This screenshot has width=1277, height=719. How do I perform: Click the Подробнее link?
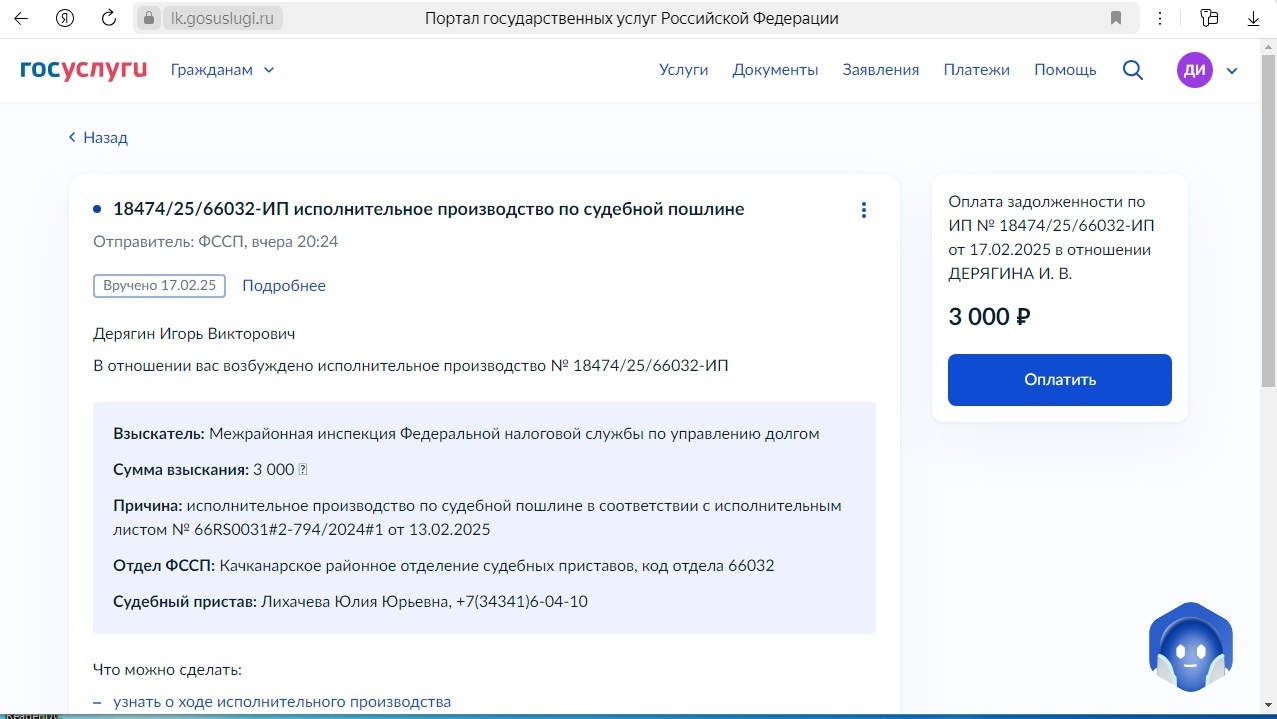(284, 286)
